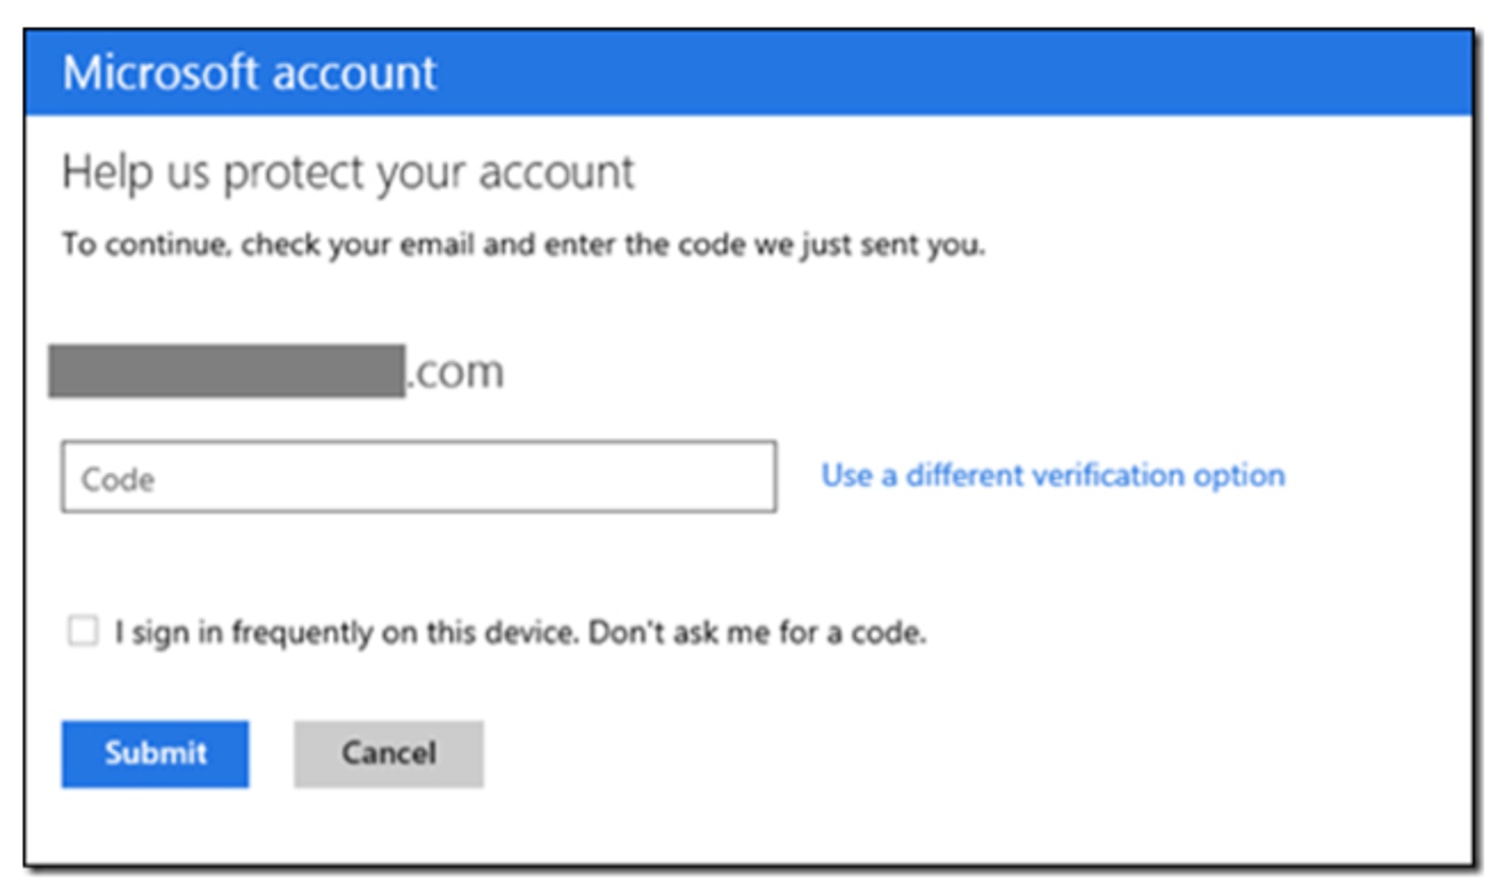Click the 'Don't ask me for a code' label

click(x=757, y=632)
